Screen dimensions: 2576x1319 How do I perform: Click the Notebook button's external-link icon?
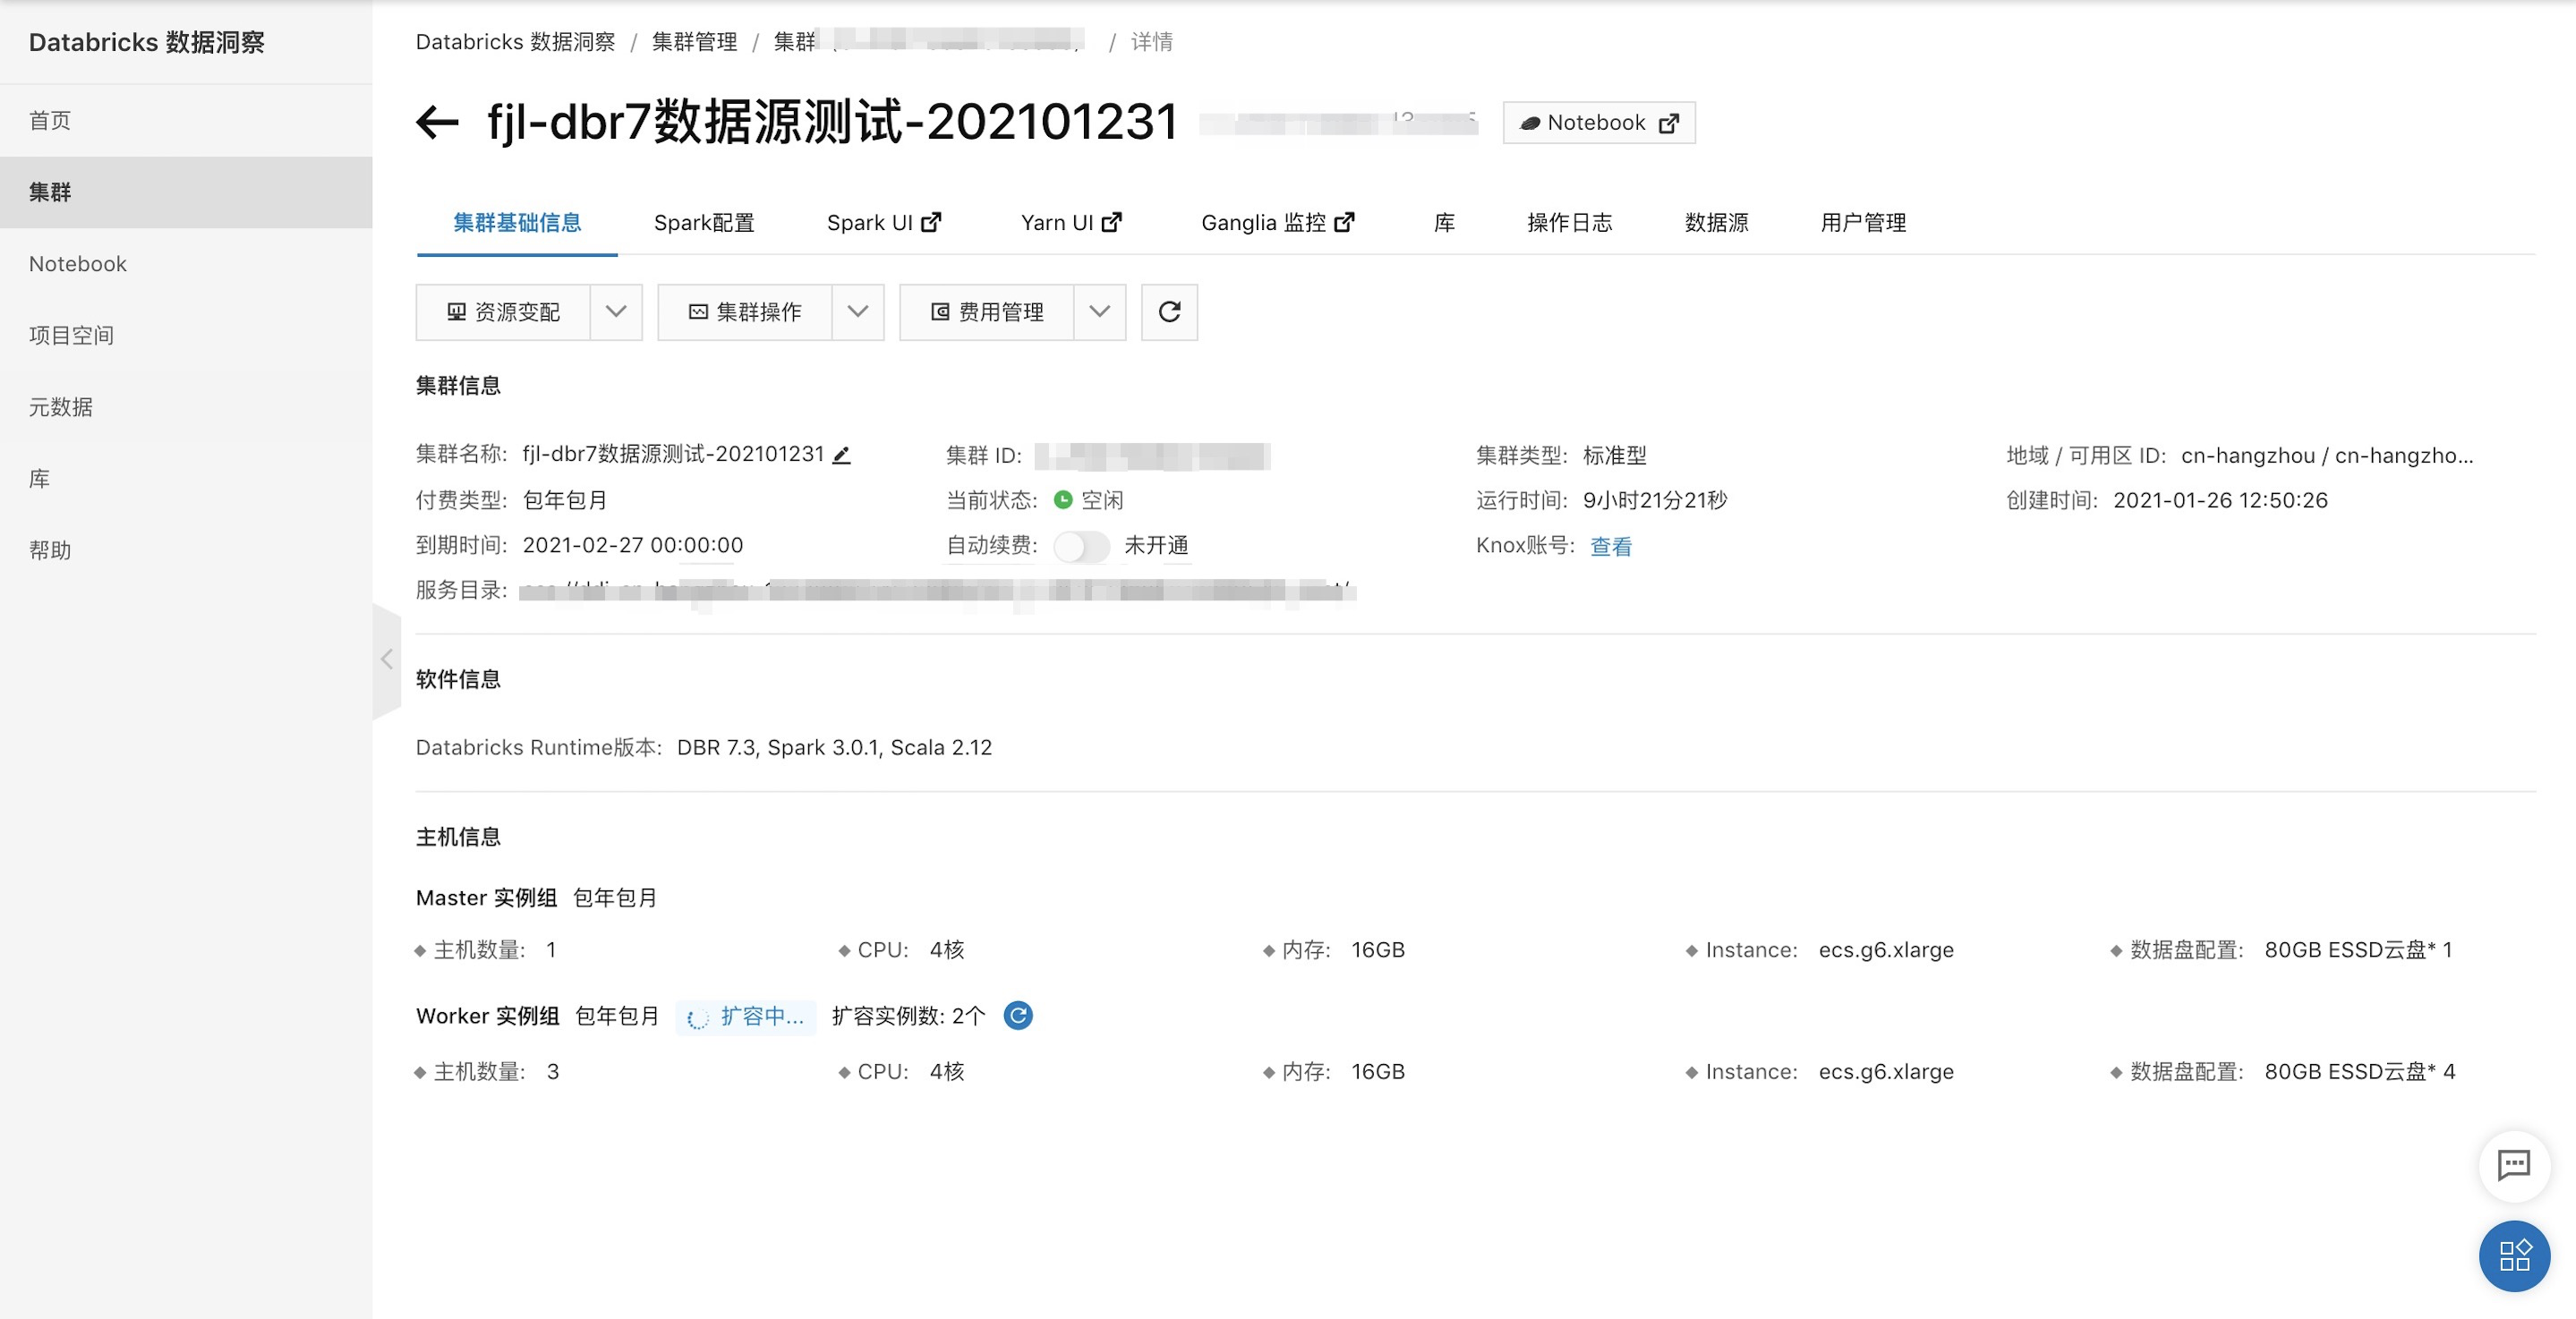click(1668, 123)
